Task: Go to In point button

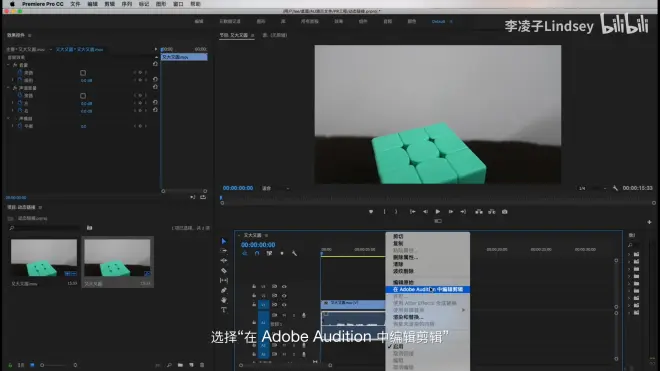Action: click(x=412, y=212)
